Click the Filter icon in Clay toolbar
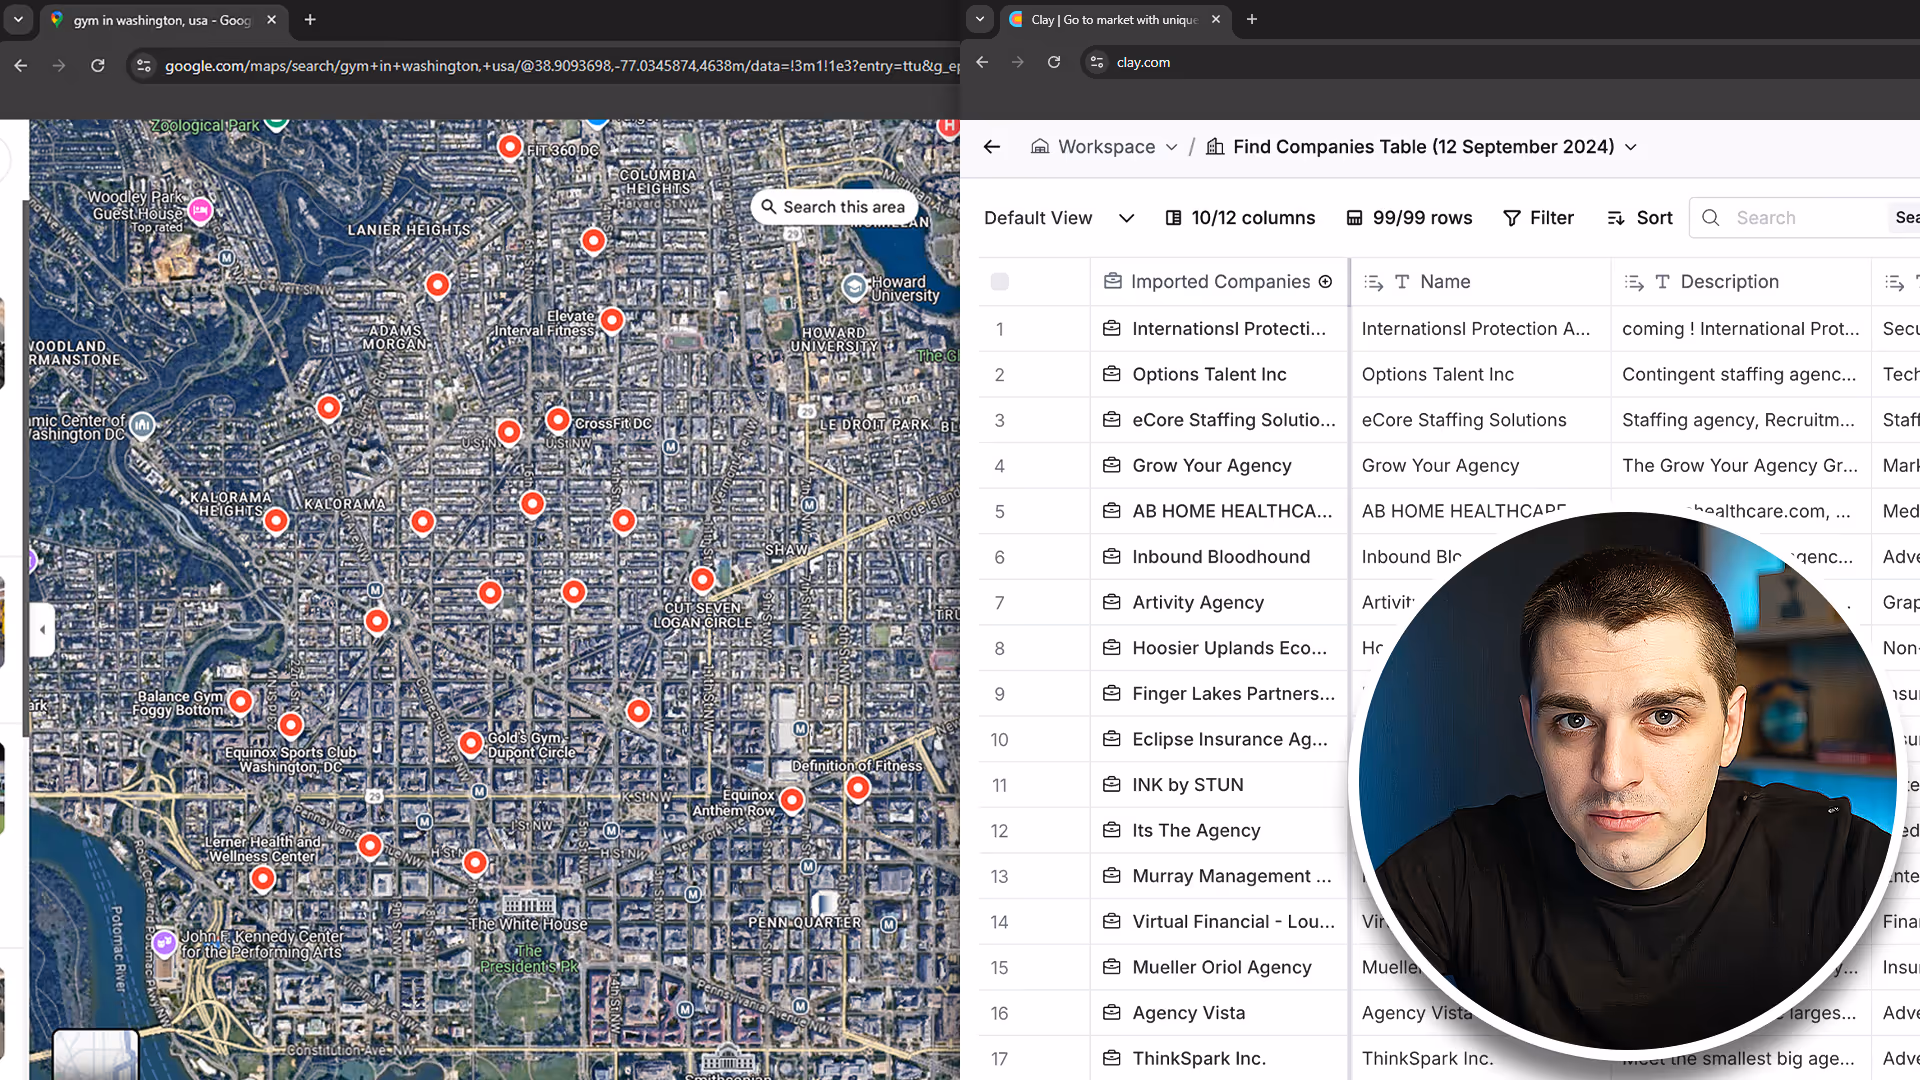The width and height of the screenshot is (1920, 1080). [x=1512, y=218]
